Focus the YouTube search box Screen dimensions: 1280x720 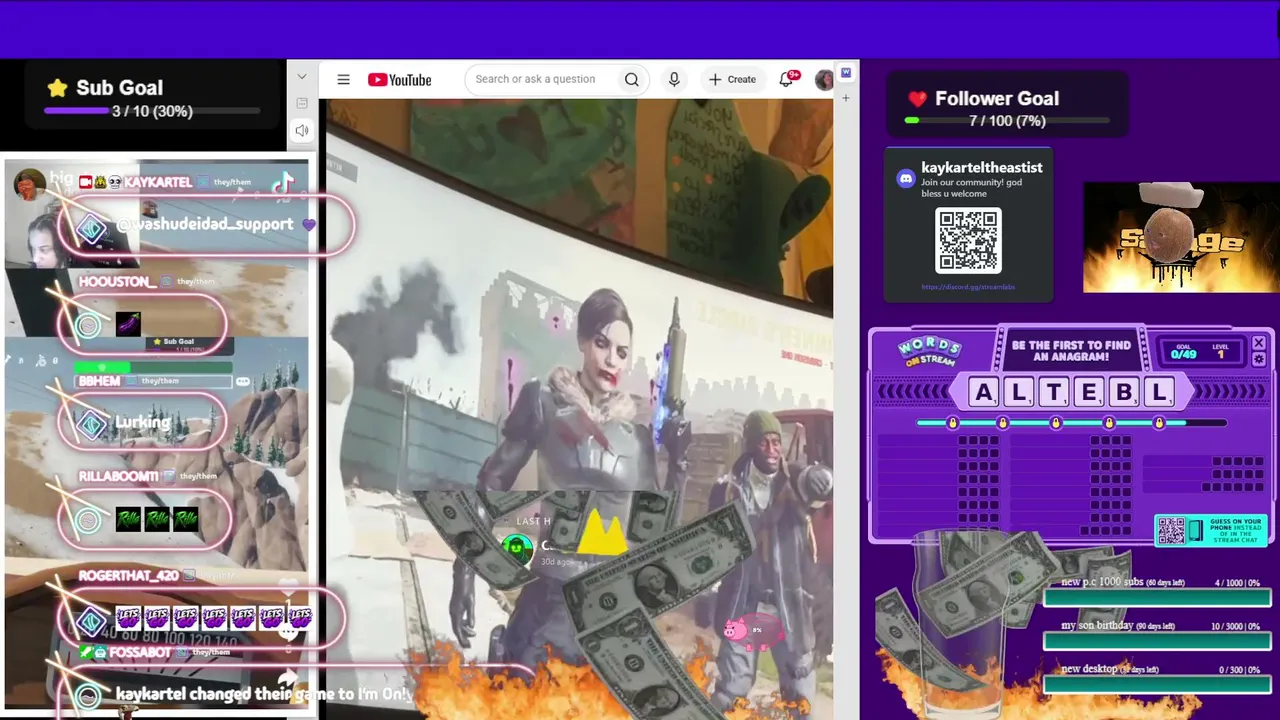(x=543, y=80)
